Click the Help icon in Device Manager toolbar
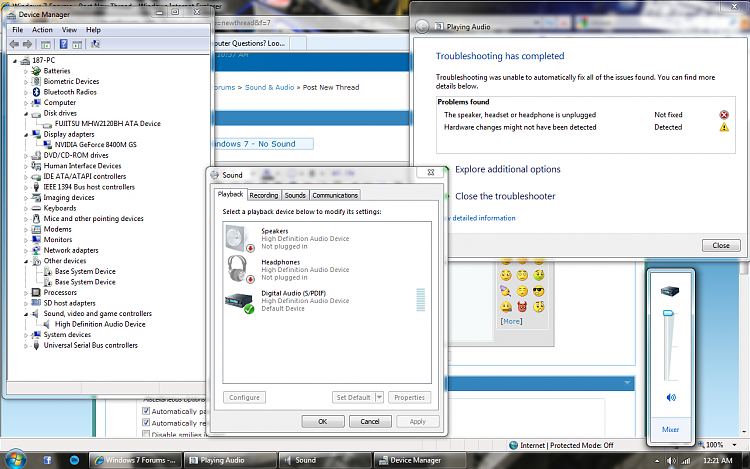The width and height of the screenshot is (750, 469). tap(63, 44)
